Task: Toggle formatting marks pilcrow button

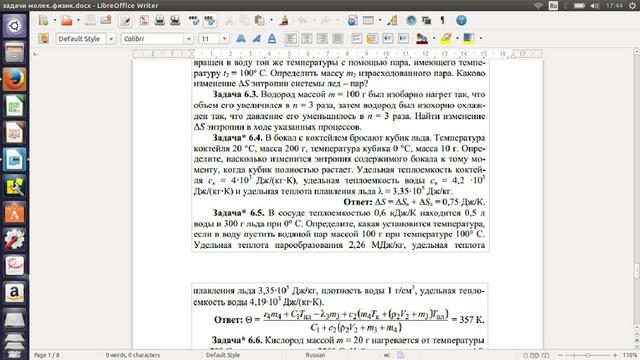Action: [x=442, y=20]
